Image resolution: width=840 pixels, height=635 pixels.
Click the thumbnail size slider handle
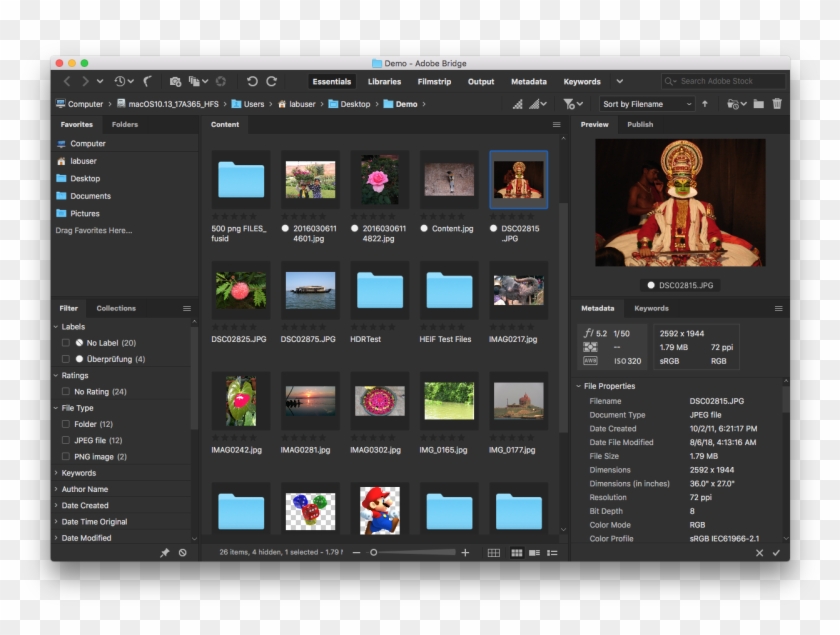tap(374, 551)
